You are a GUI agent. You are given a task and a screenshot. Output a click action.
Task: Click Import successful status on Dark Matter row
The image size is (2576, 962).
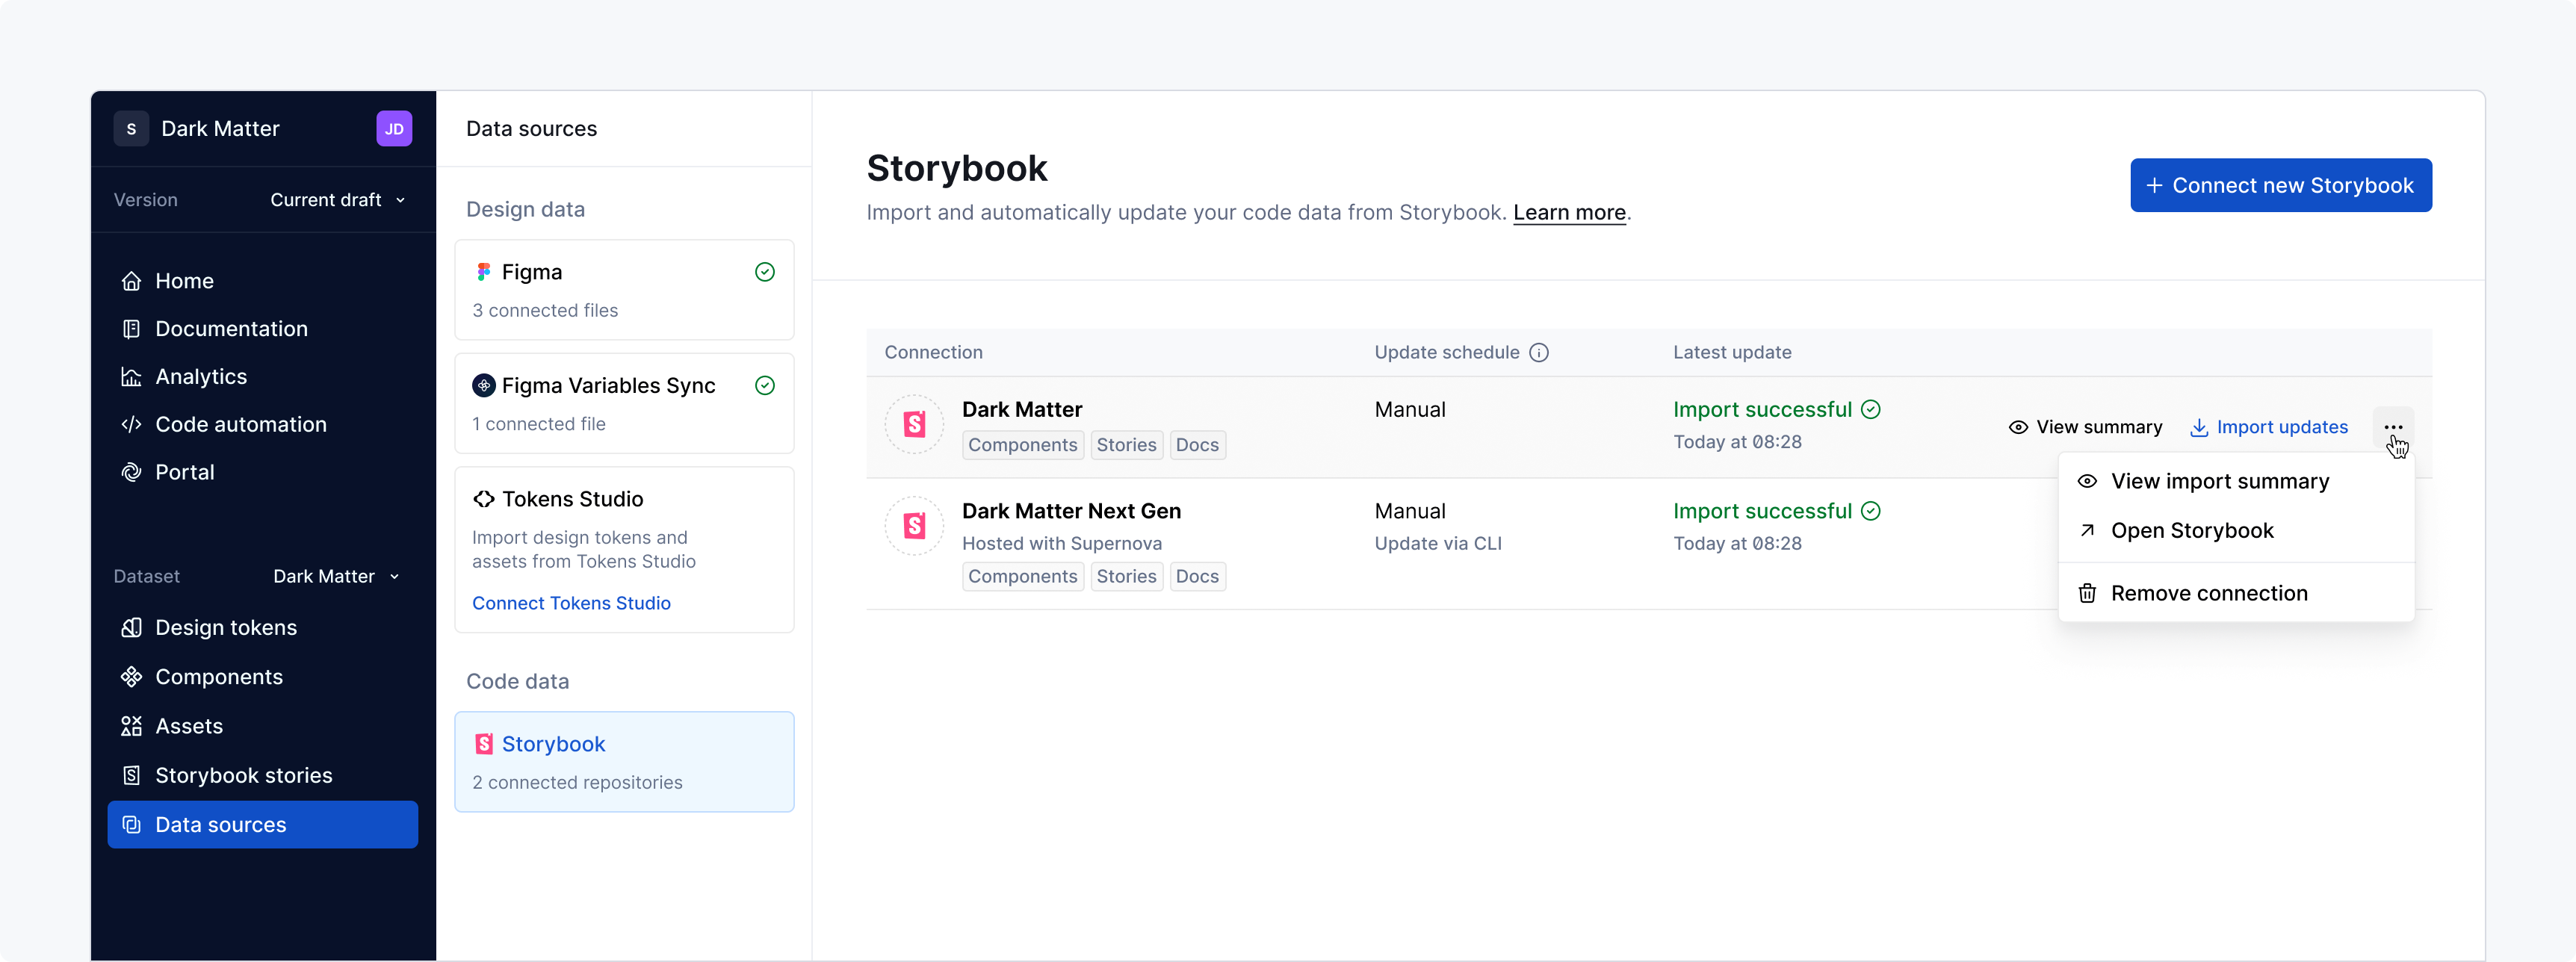pyautogui.click(x=1776, y=410)
